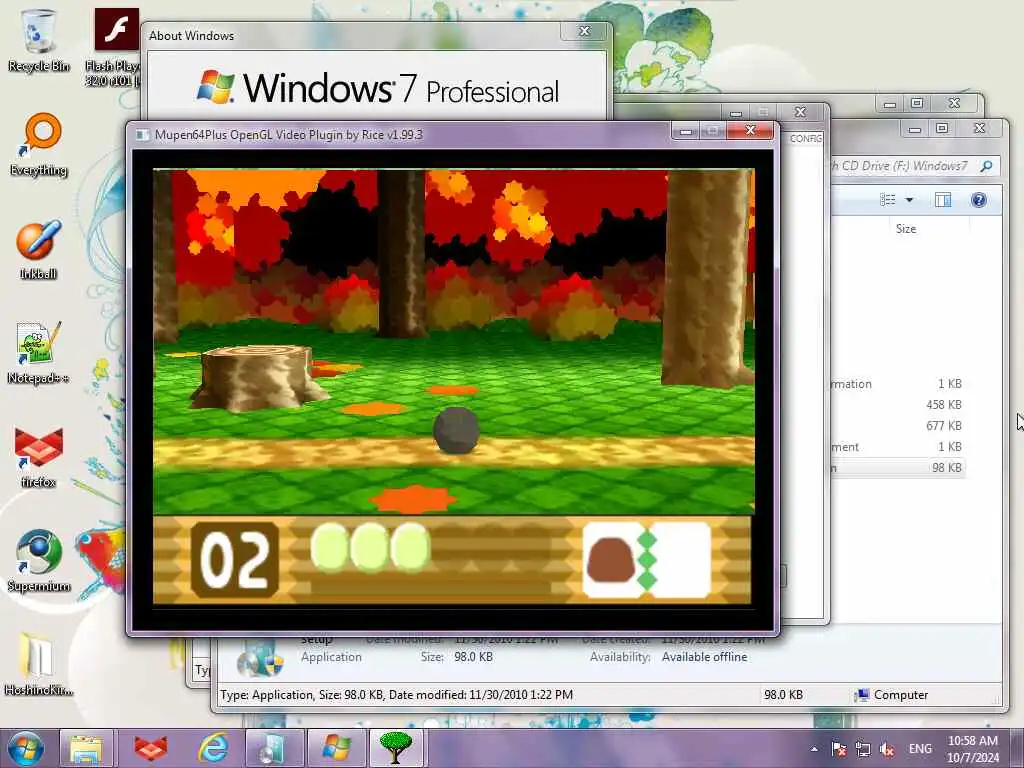Select the file row showing 458 KB
This screenshot has width=1024, height=768.
click(x=899, y=405)
